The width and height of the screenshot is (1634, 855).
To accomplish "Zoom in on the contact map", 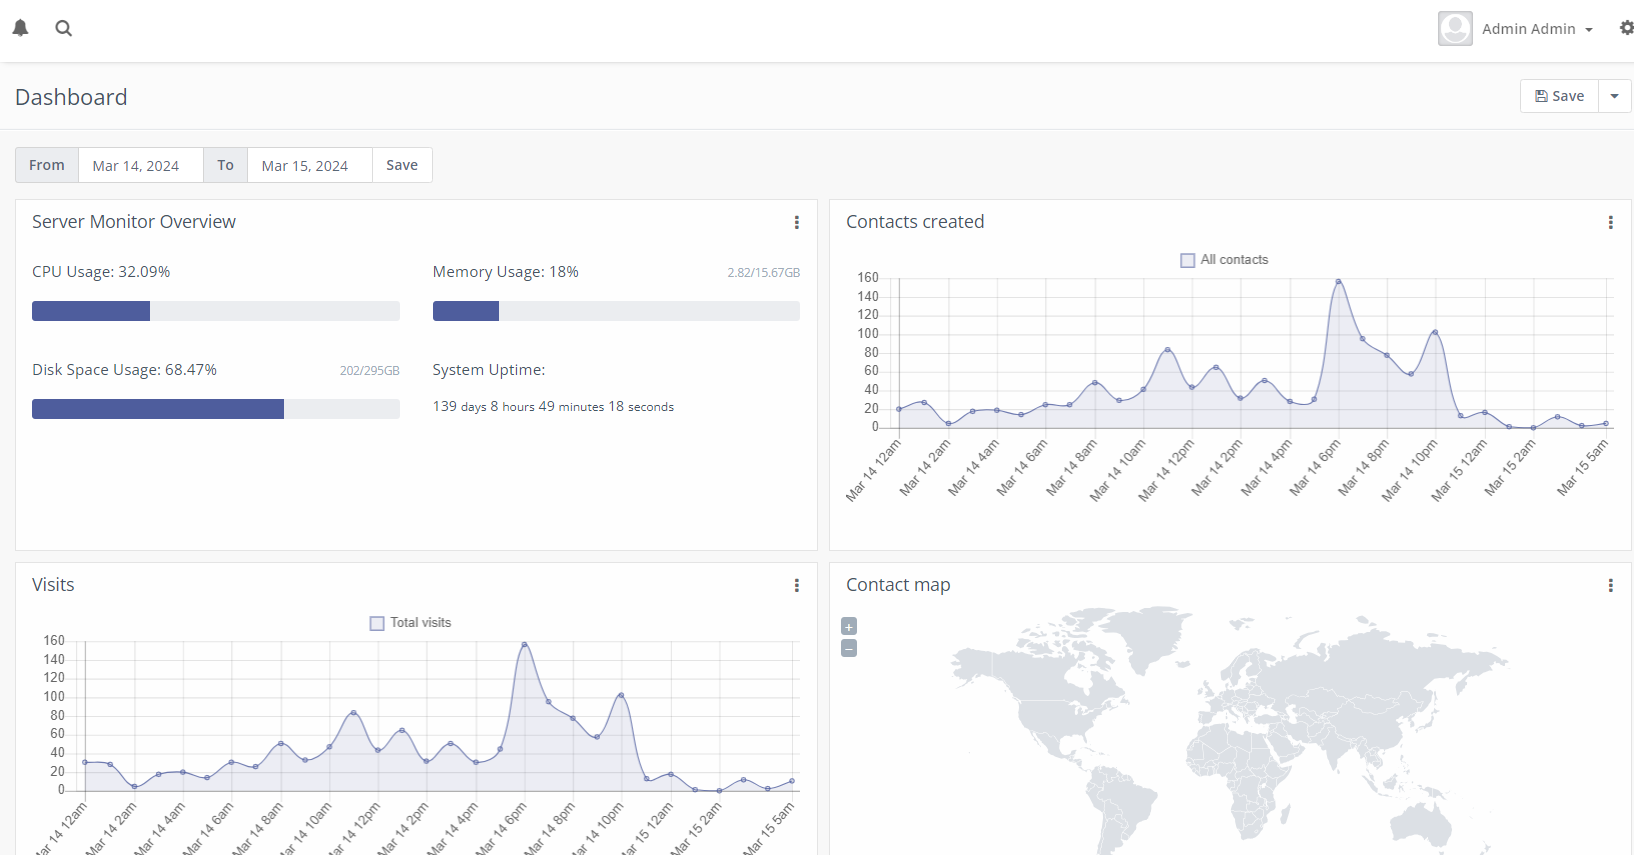I will click(849, 626).
